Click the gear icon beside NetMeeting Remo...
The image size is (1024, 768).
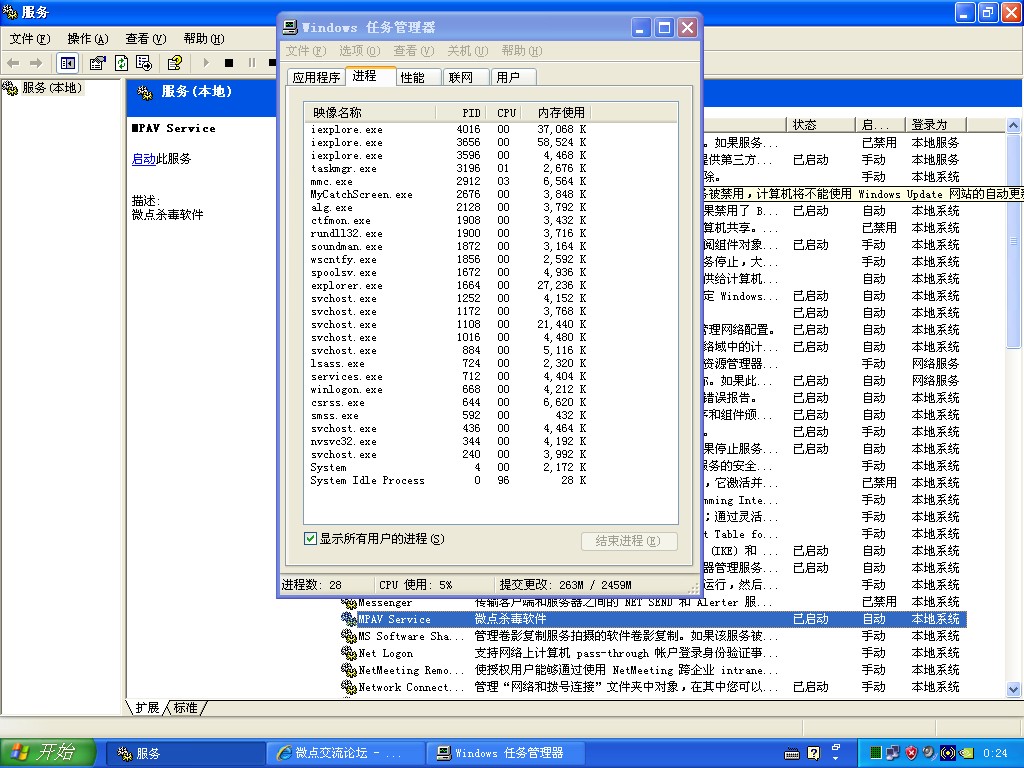349,670
